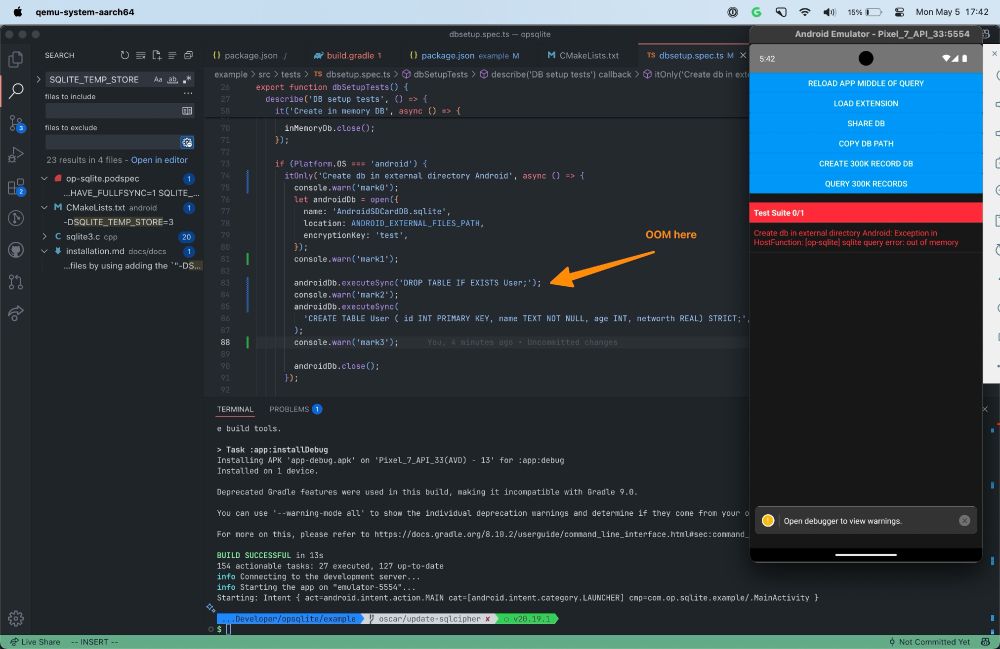Collapse the op-sqlite.podspec results
Image resolution: width=1000 pixels, height=649 pixels.
point(44,179)
